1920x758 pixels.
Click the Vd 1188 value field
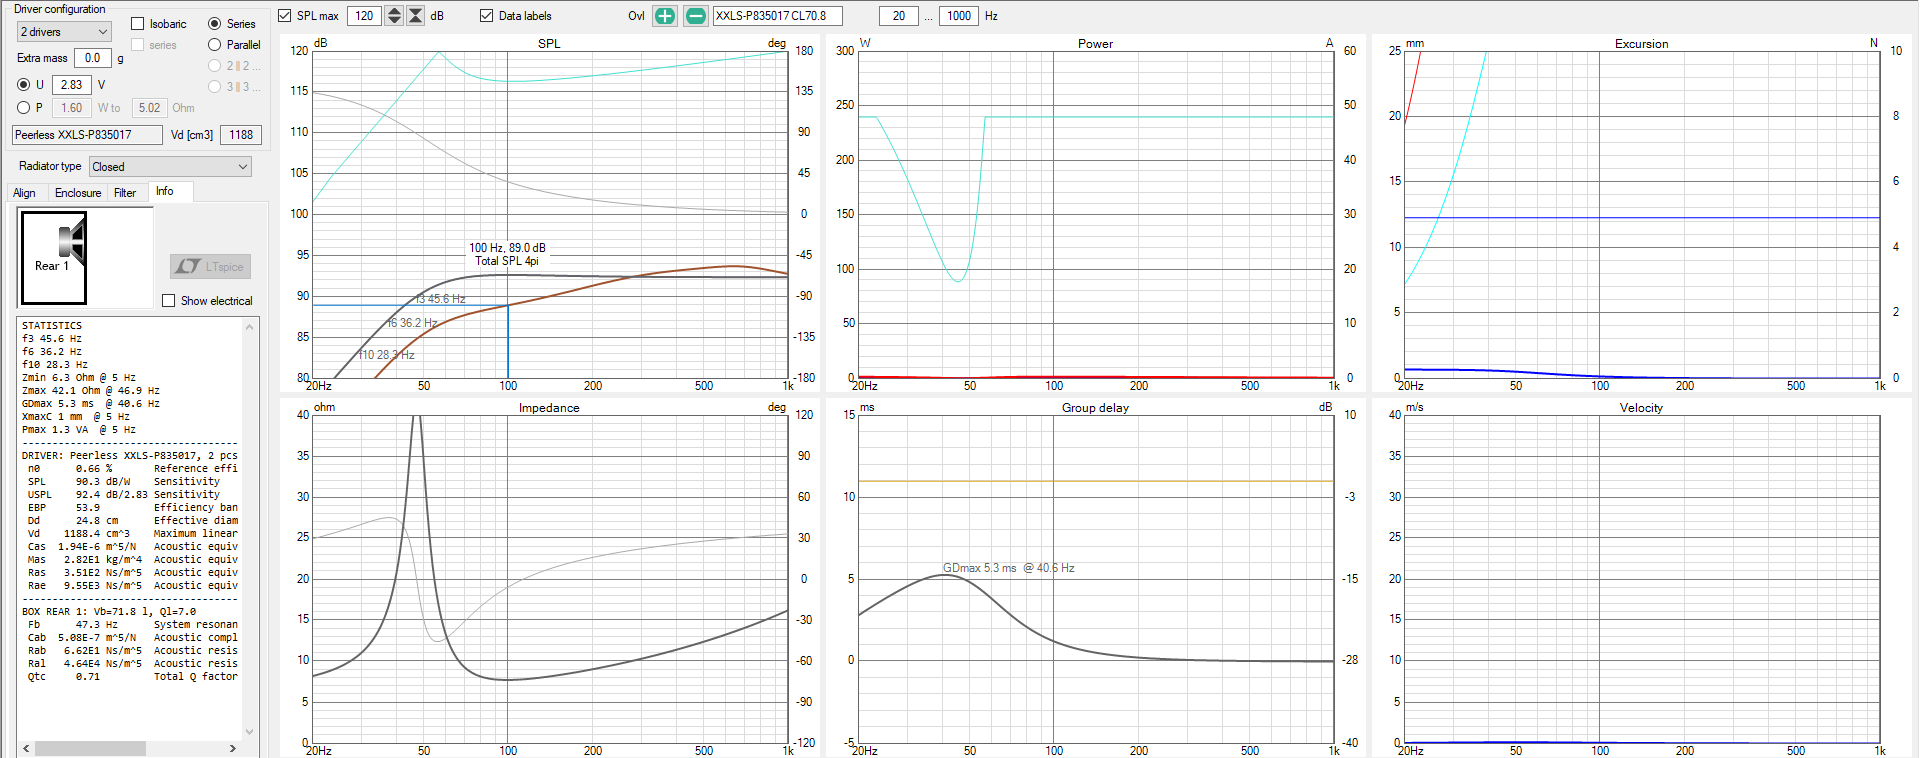click(x=241, y=135)
